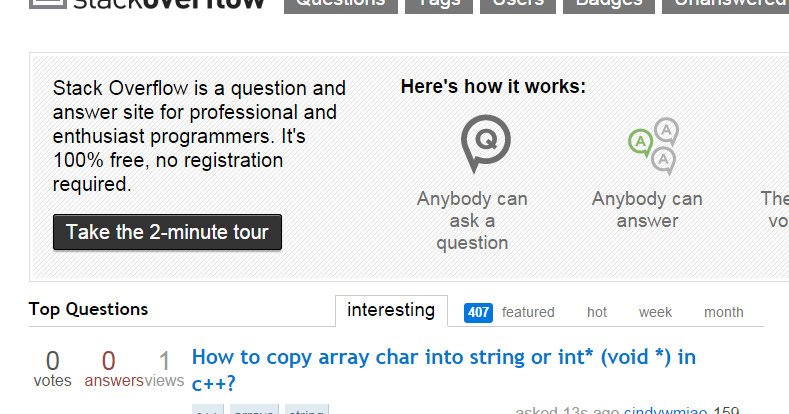
Task: Open the Questions navigation tab
Action: click(341, 6)
